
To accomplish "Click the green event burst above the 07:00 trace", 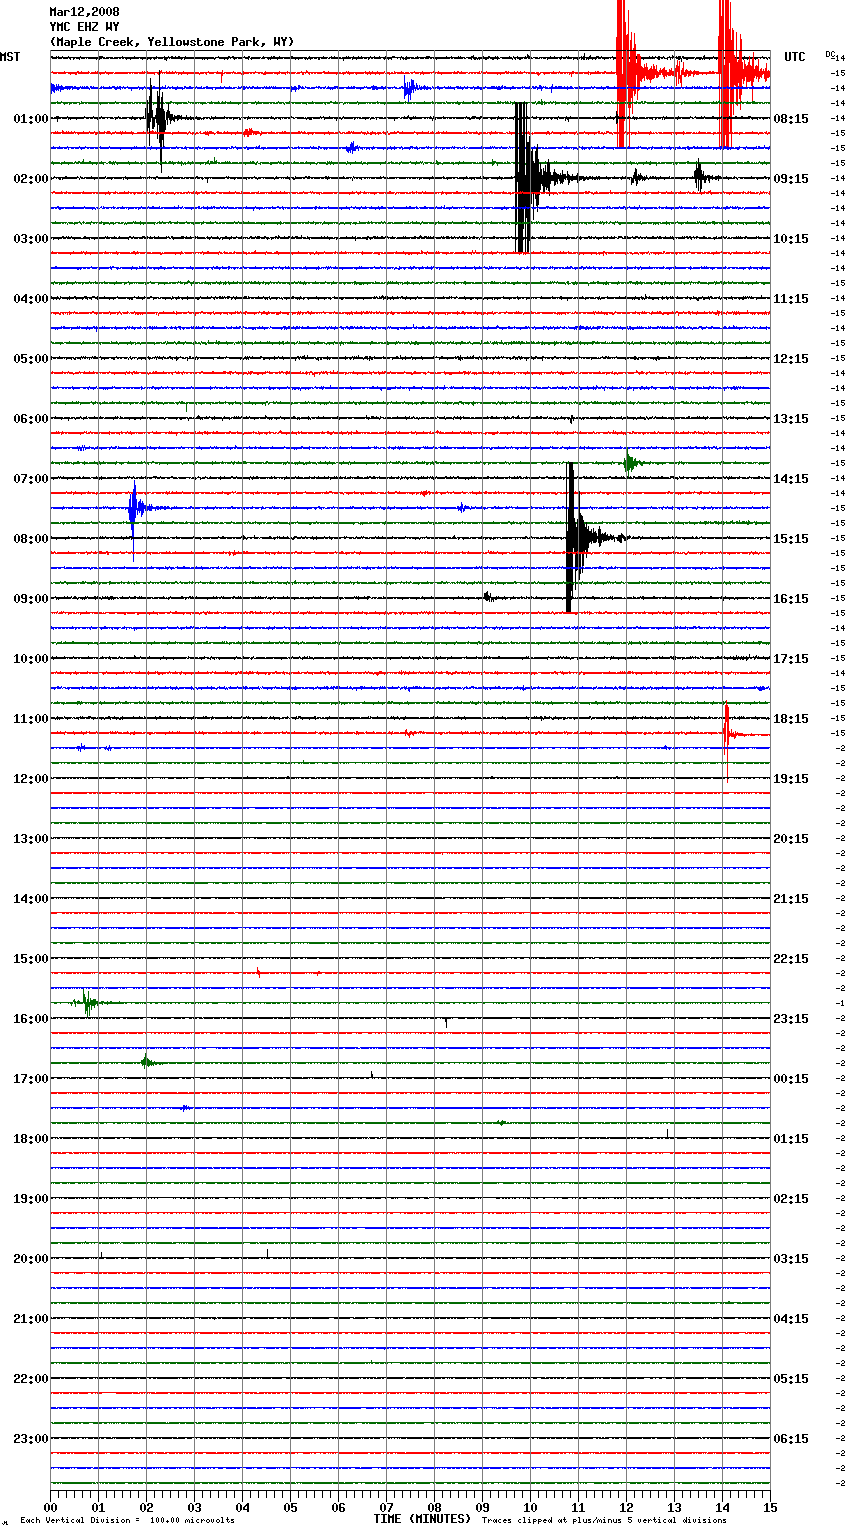I will pos(630,463).
